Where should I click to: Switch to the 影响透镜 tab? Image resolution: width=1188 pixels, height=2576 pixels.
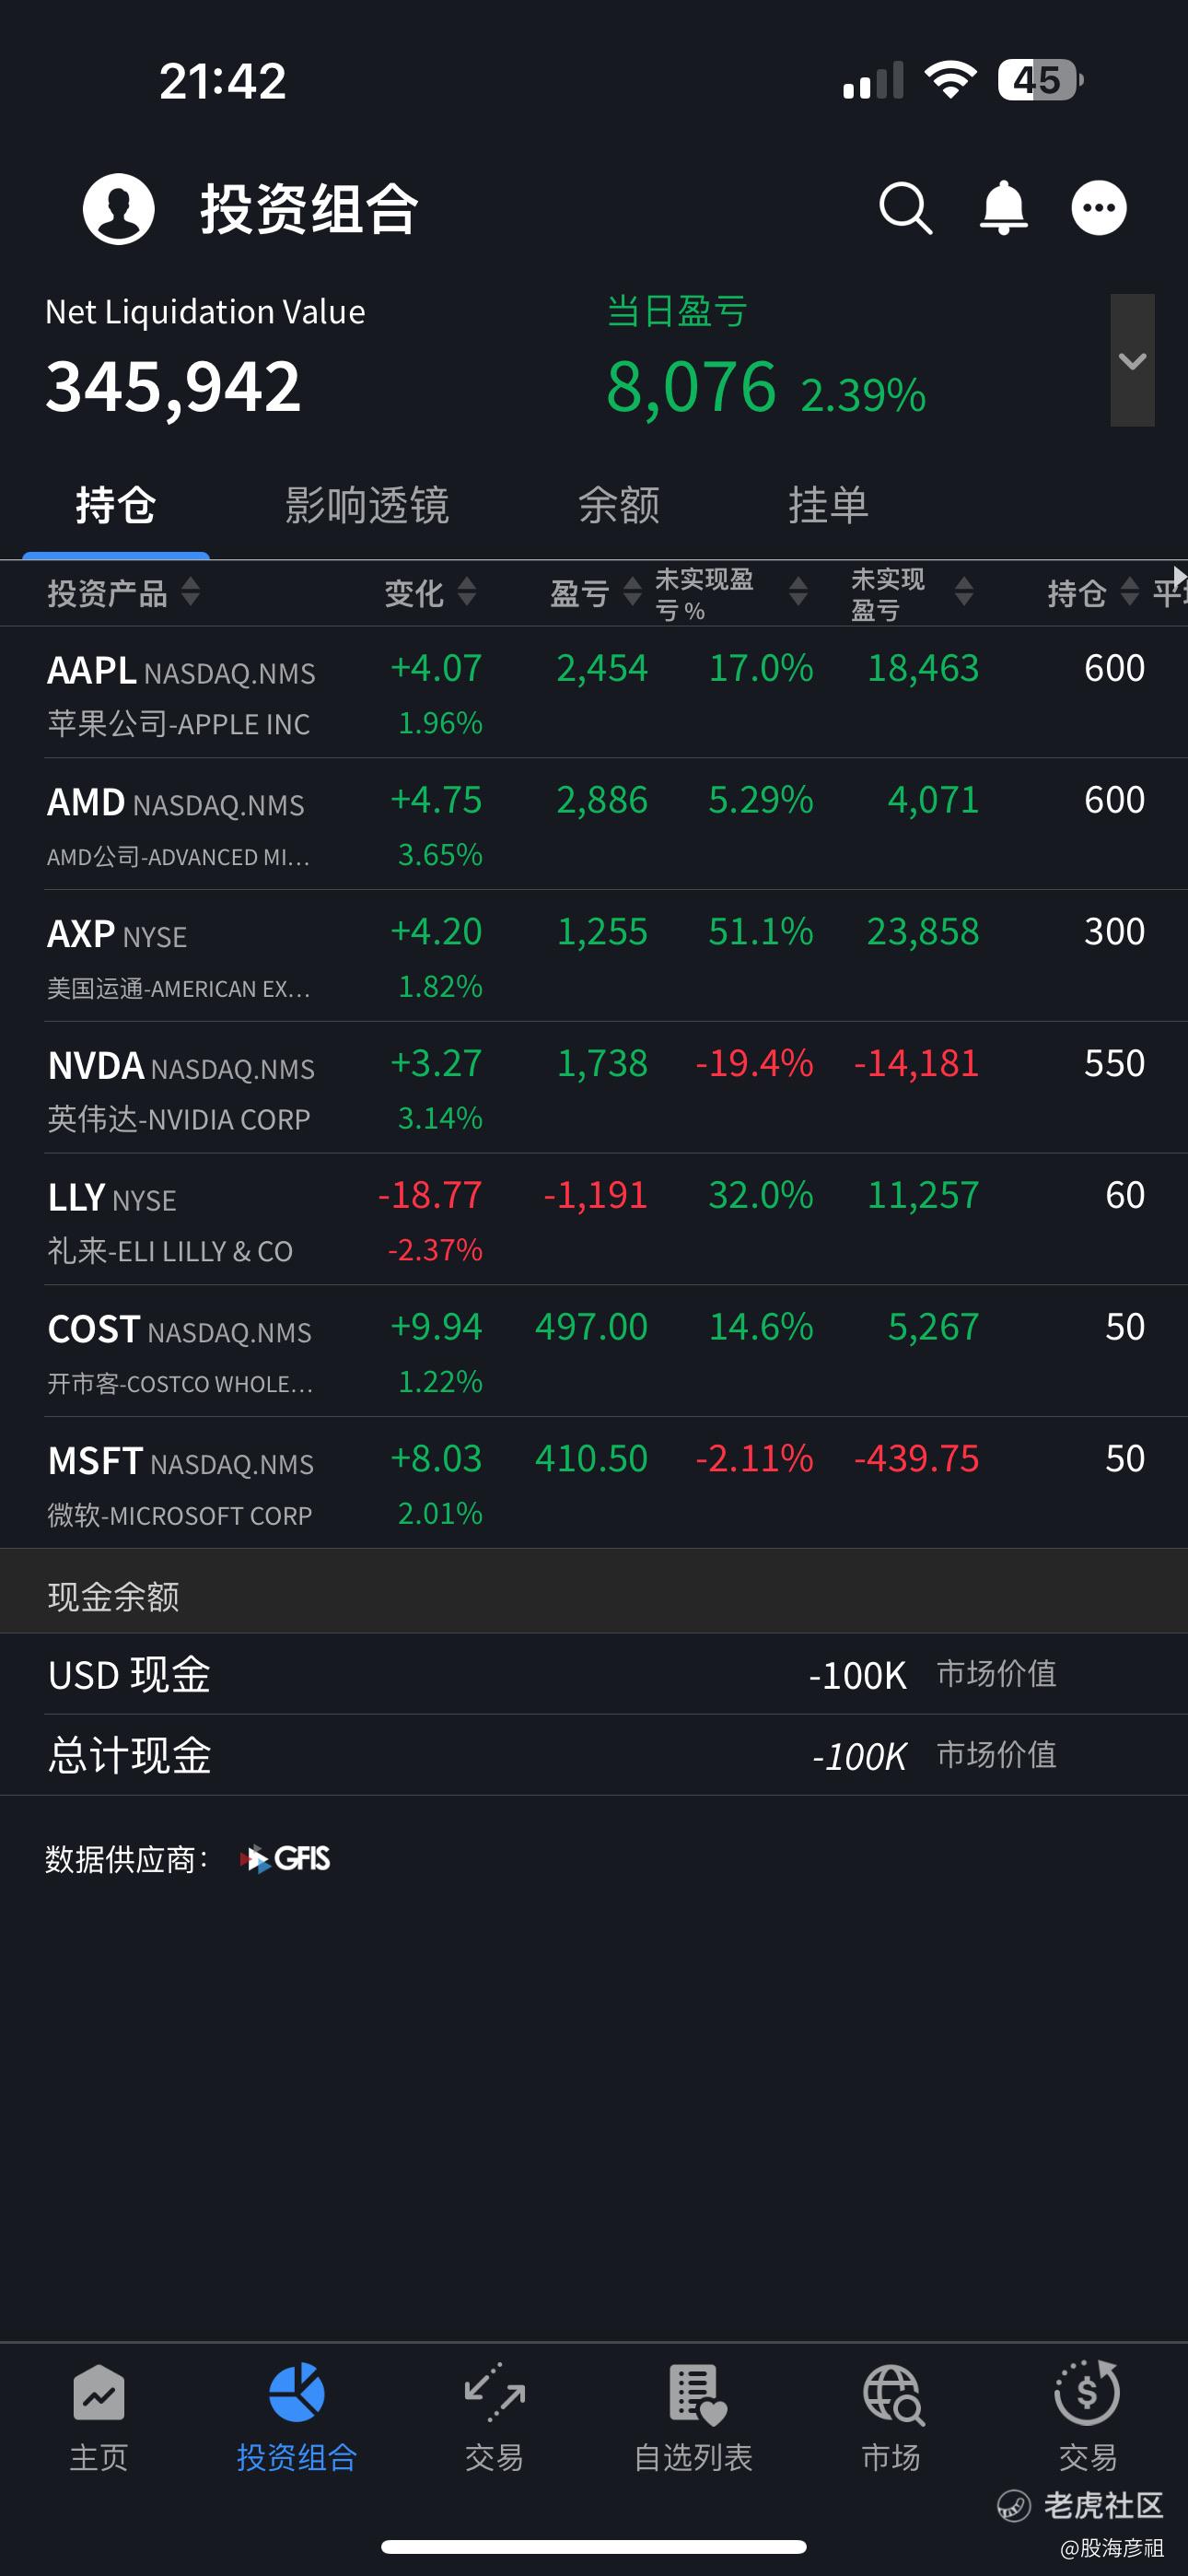tap(367, 505)
